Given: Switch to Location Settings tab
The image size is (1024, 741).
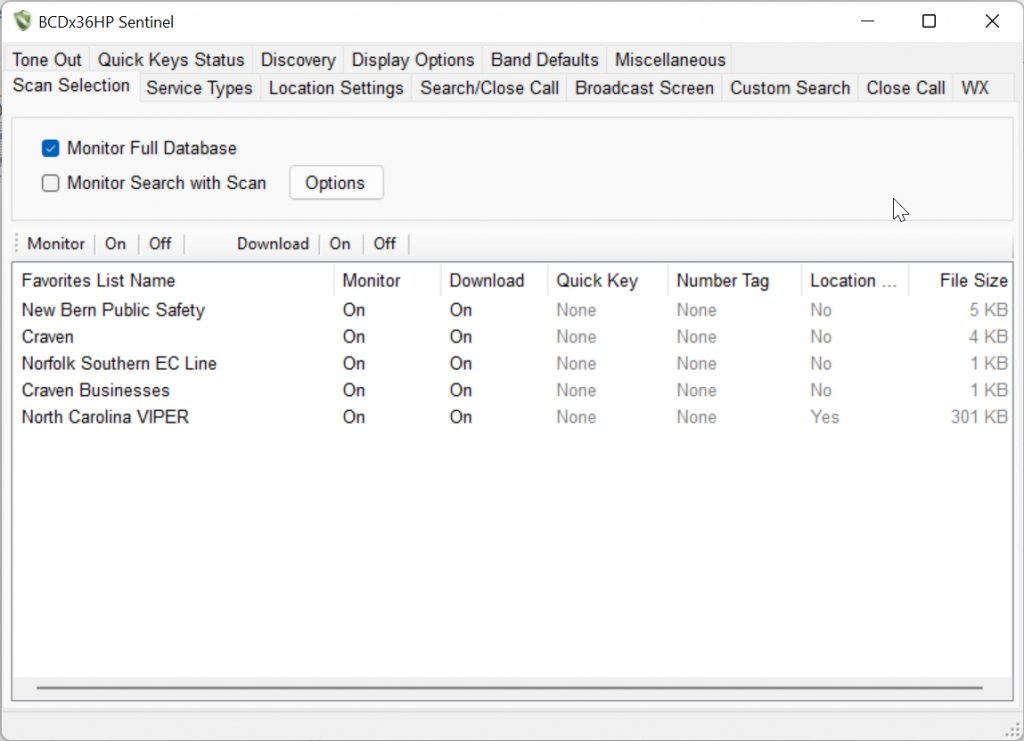Looking at the screenshot, I should pyautogui.click(x=336, y=88).
